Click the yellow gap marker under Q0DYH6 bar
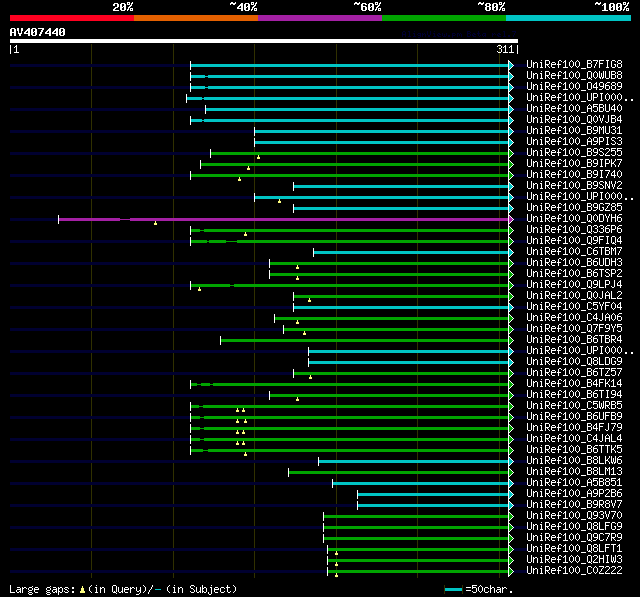Viewport: 640px width, 597px height. 156,223
